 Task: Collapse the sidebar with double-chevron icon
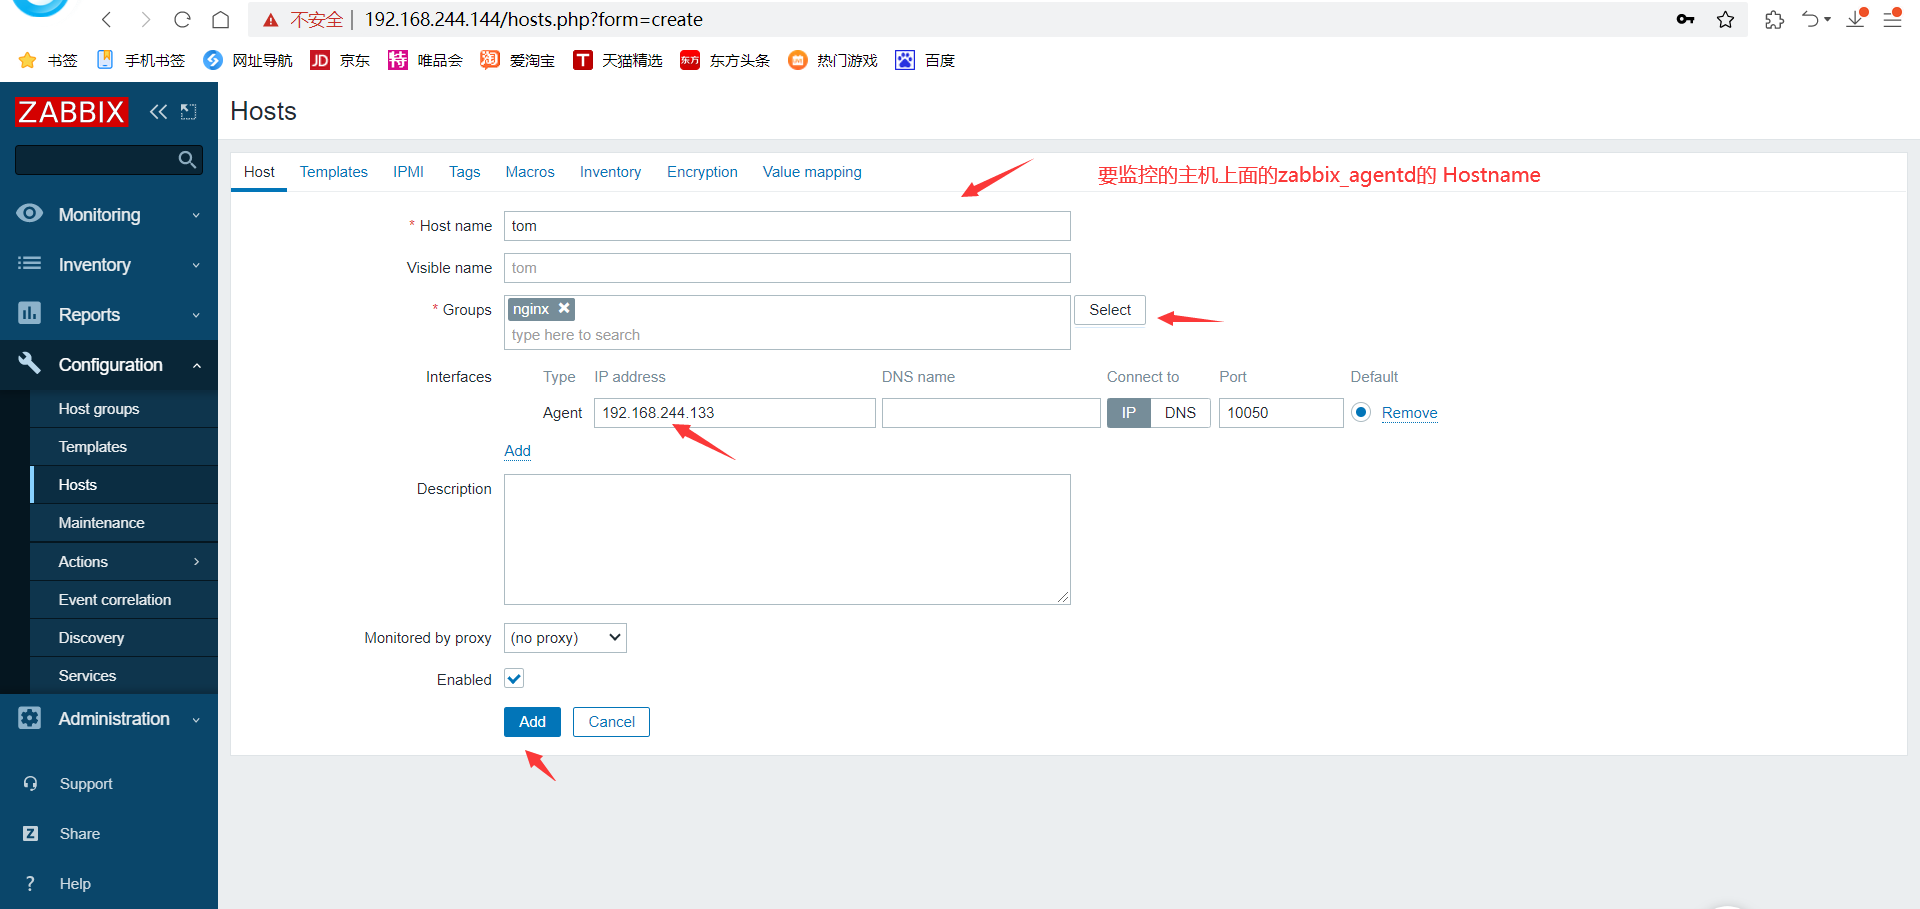[x=158, y=112]
